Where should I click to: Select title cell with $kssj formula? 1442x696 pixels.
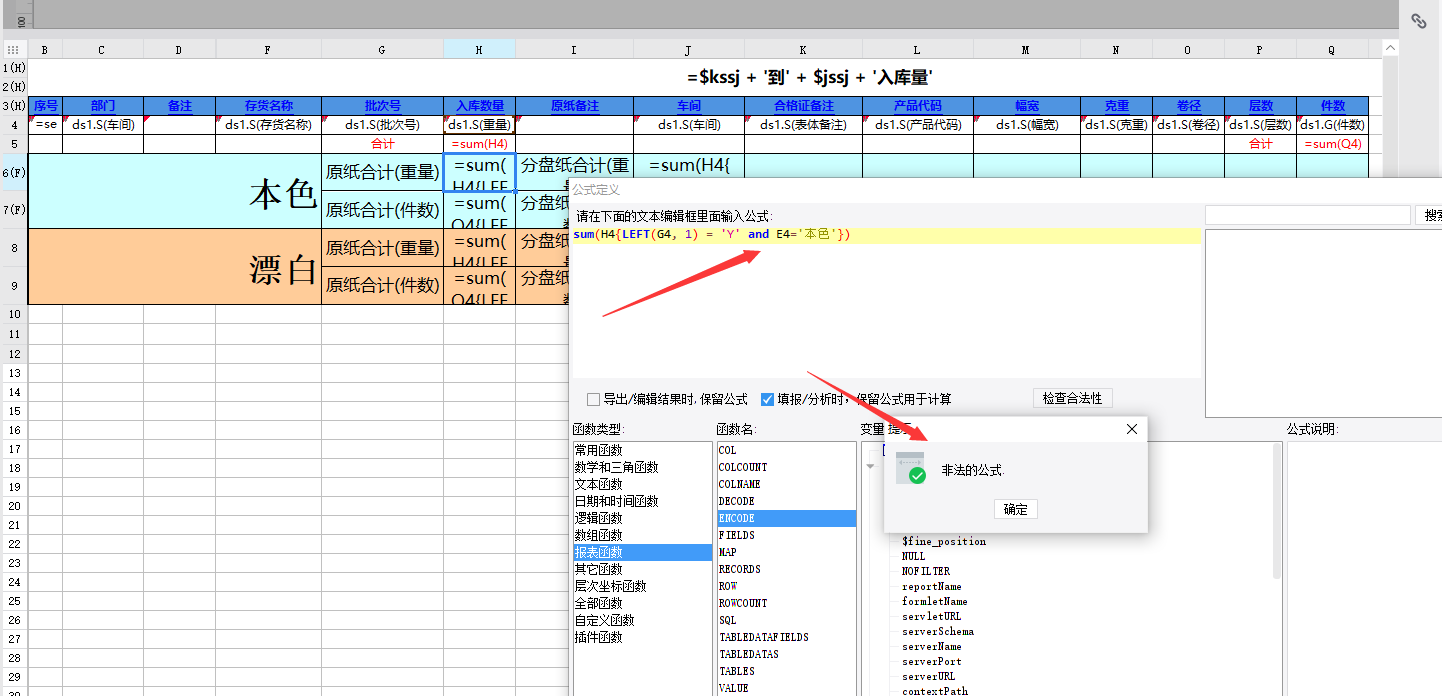(809, 77)
